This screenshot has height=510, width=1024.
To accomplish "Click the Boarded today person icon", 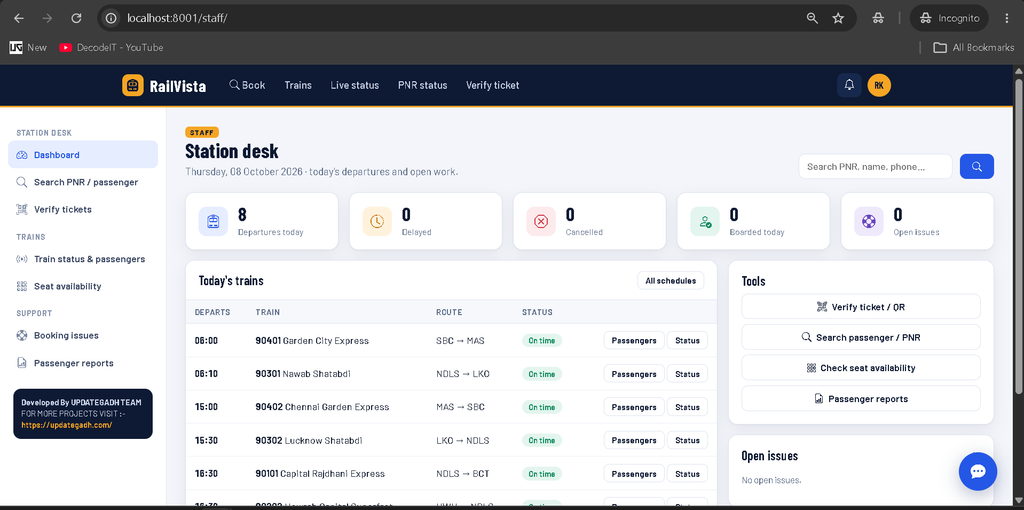I will [705, 221].
